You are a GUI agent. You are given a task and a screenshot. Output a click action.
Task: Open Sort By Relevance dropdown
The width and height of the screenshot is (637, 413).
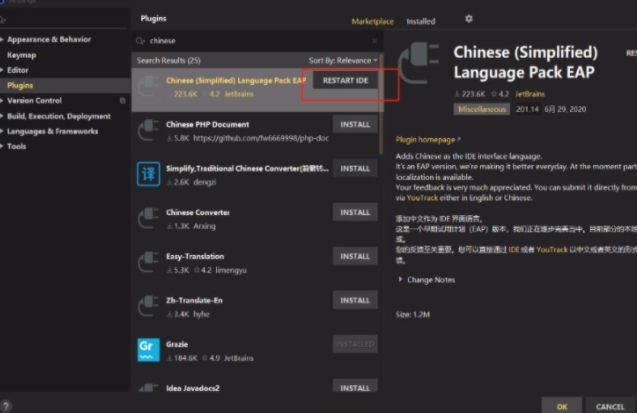(343, 61)
